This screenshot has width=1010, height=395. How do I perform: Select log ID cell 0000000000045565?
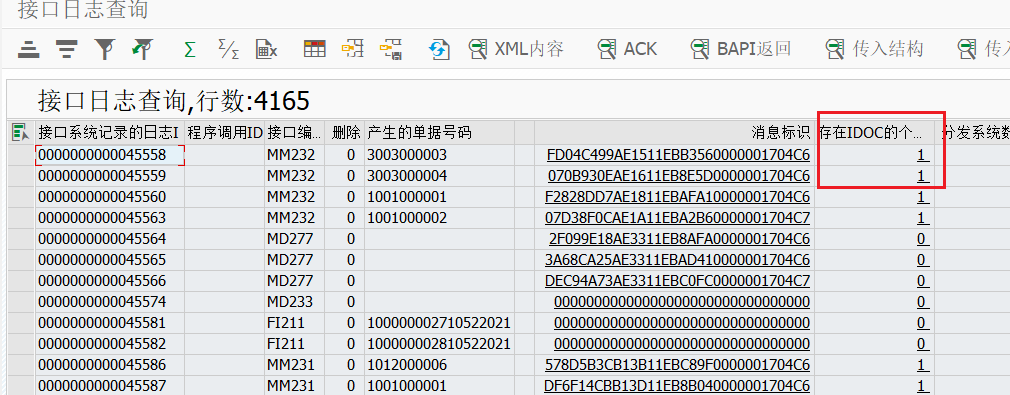[x=110, y=260]
